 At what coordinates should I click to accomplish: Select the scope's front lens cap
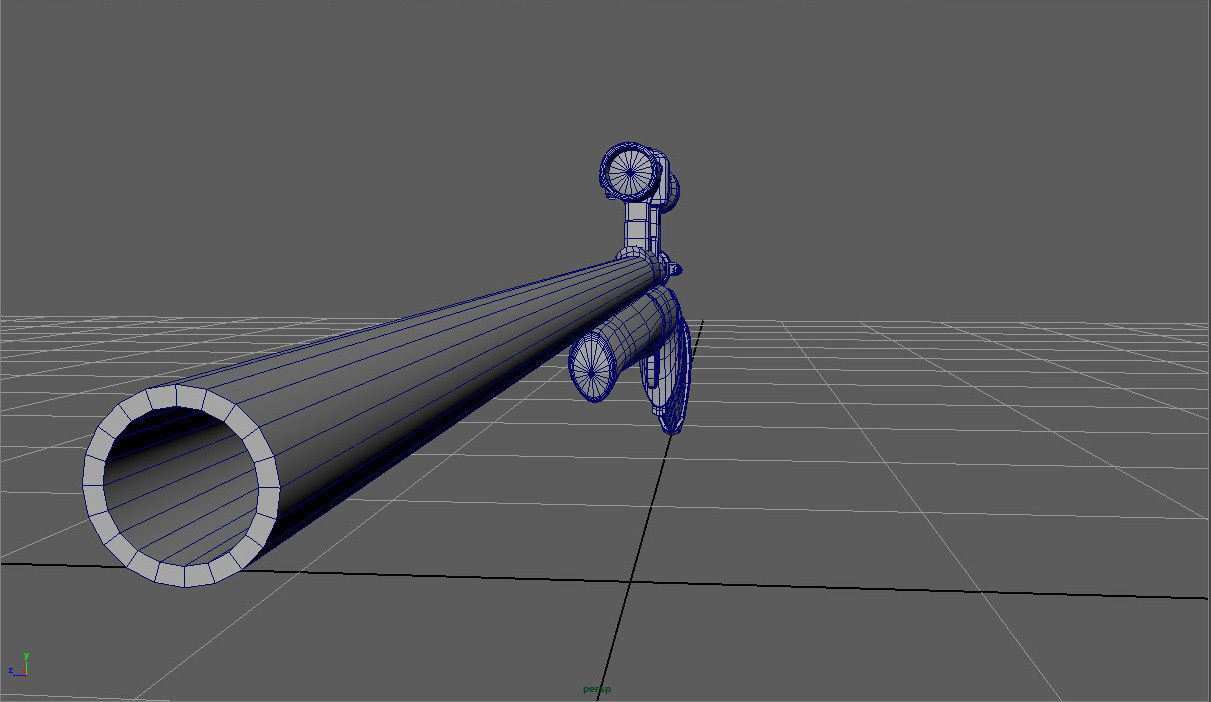(629, 171)
